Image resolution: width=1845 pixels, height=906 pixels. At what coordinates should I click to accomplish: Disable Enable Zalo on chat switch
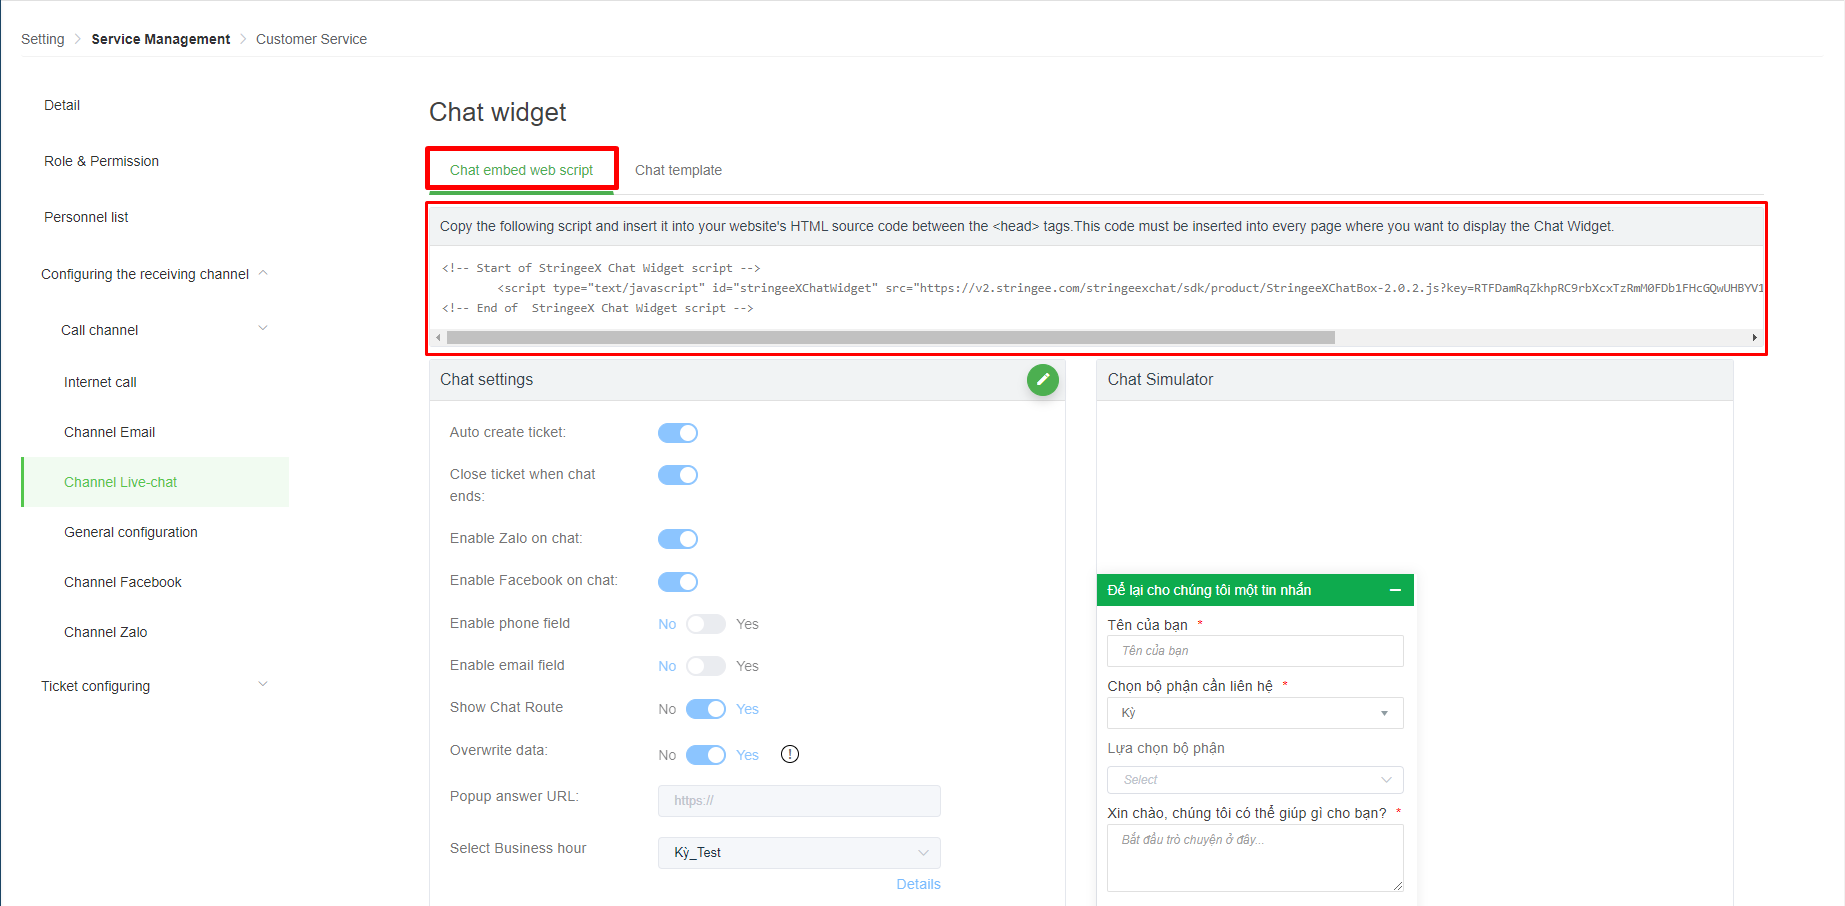[x=677, y=539]
